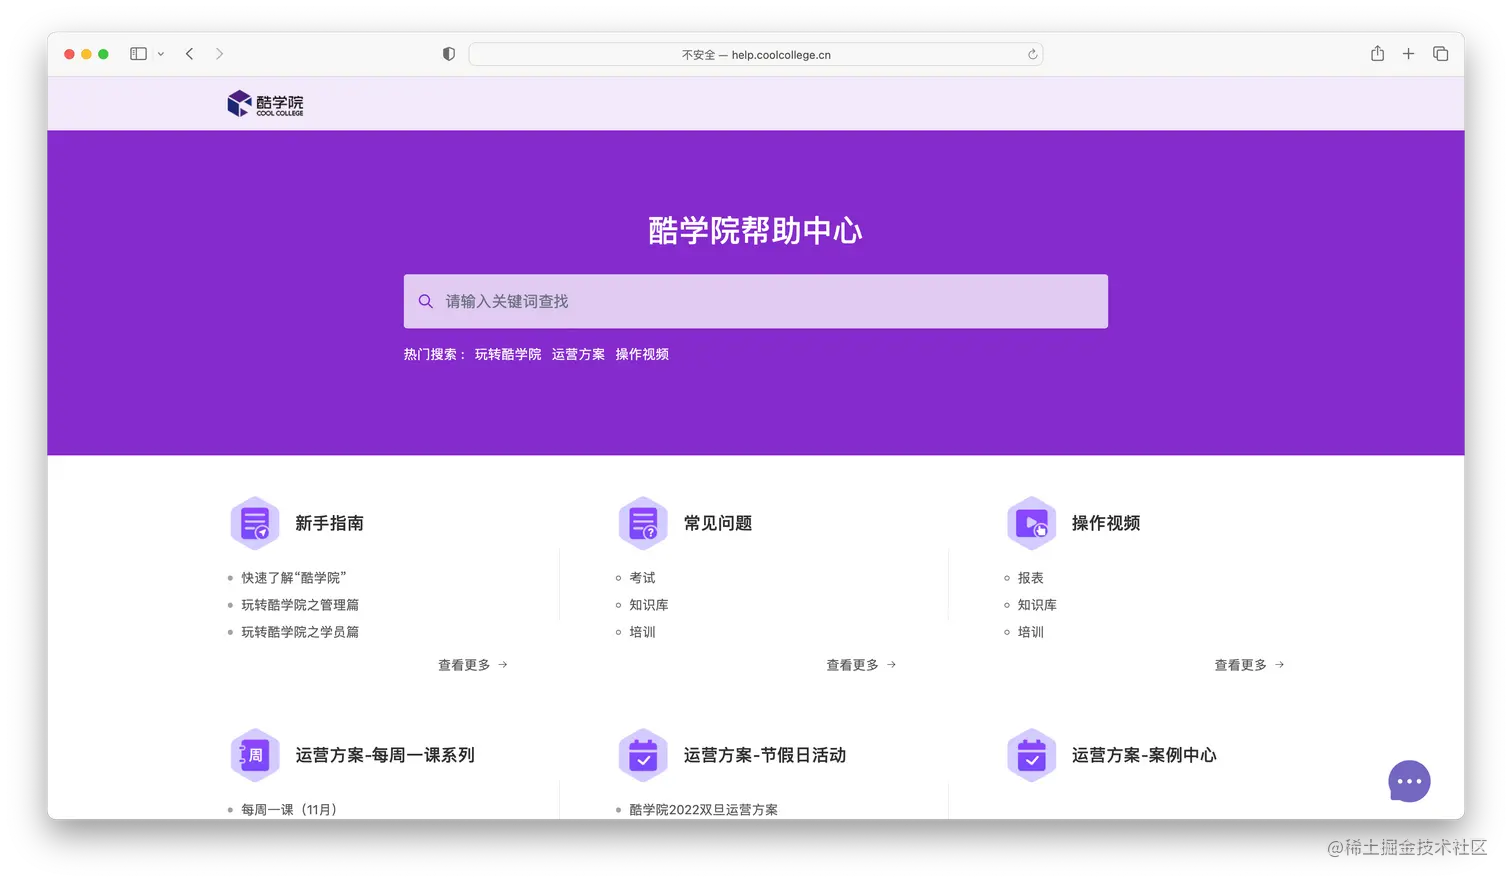
Task: Click the privacy shield icon
Action: [449, 54]
